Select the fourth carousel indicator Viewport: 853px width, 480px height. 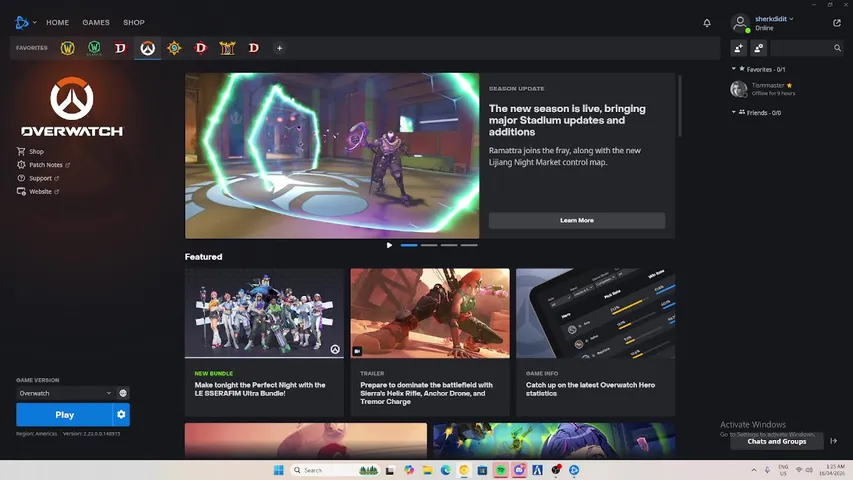click(x=469, y=245)
